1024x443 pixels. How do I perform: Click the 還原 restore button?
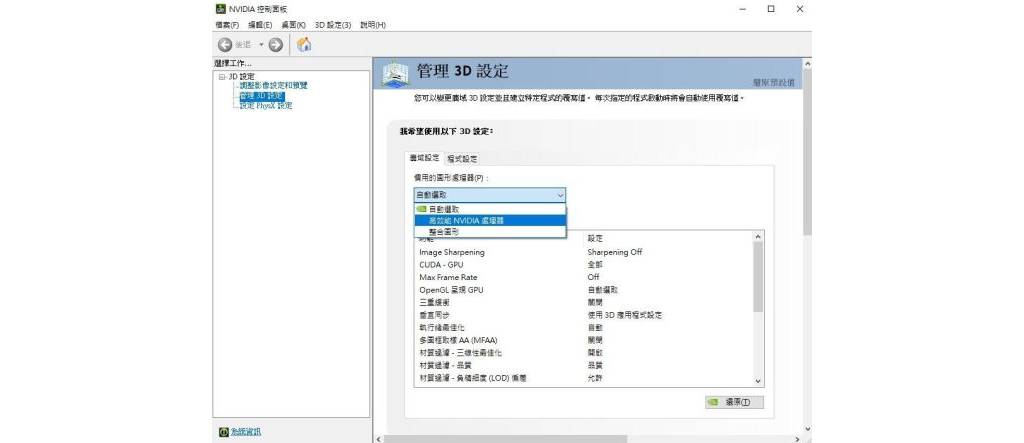point(734,402)
